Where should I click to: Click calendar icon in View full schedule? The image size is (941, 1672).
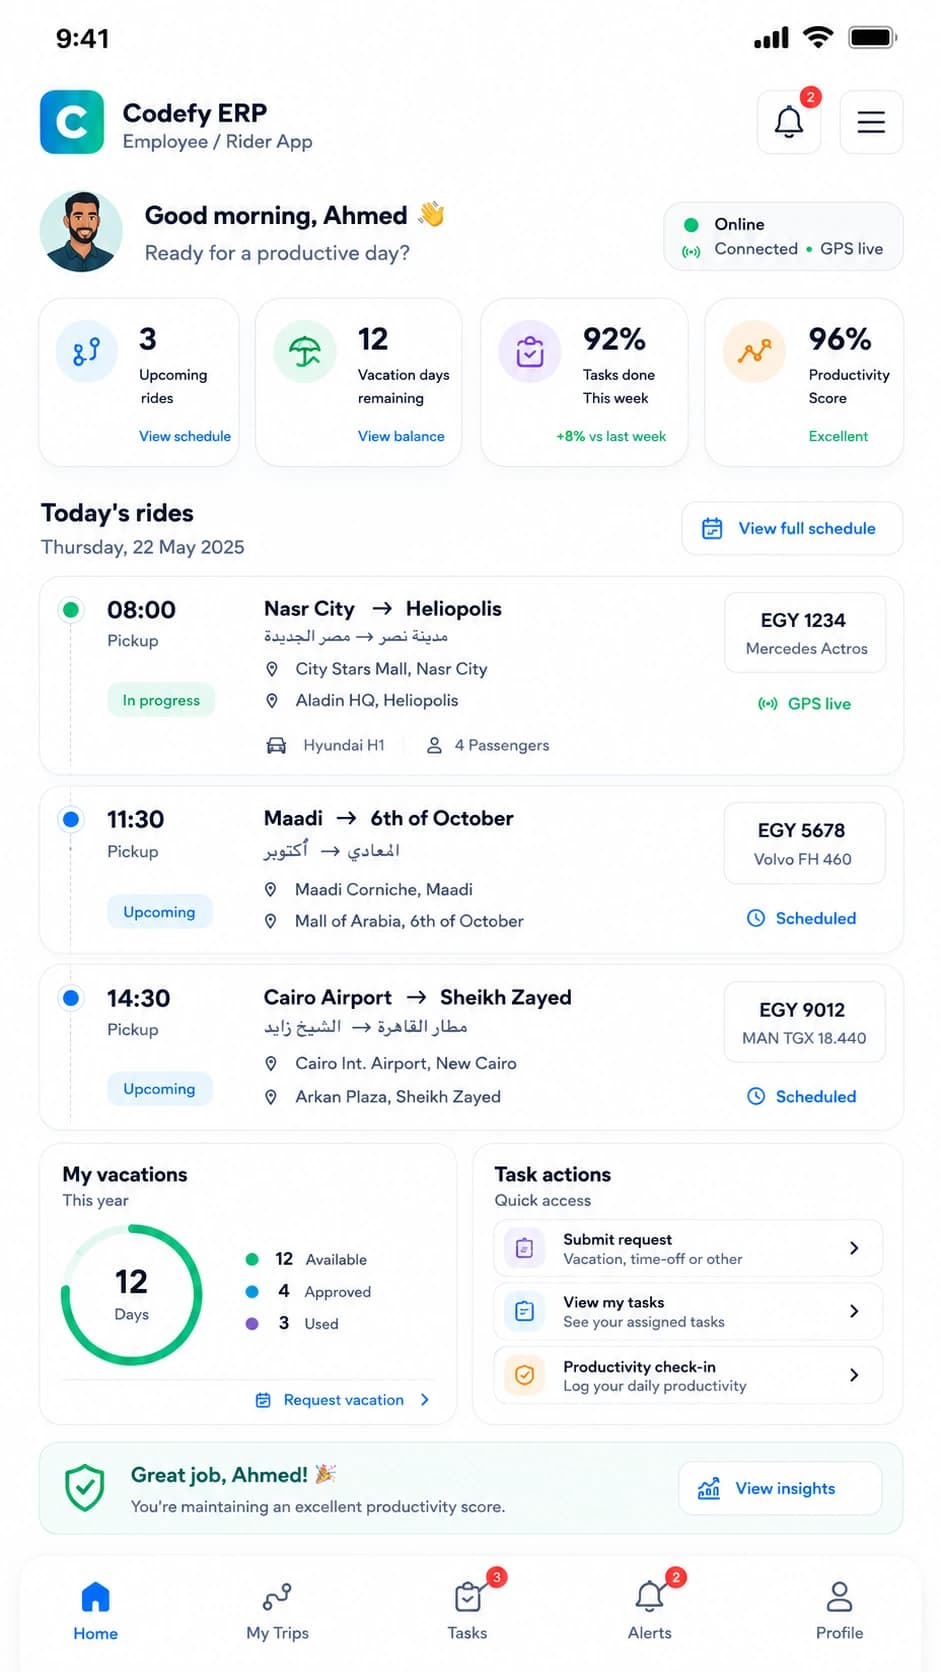pos(712,528)
